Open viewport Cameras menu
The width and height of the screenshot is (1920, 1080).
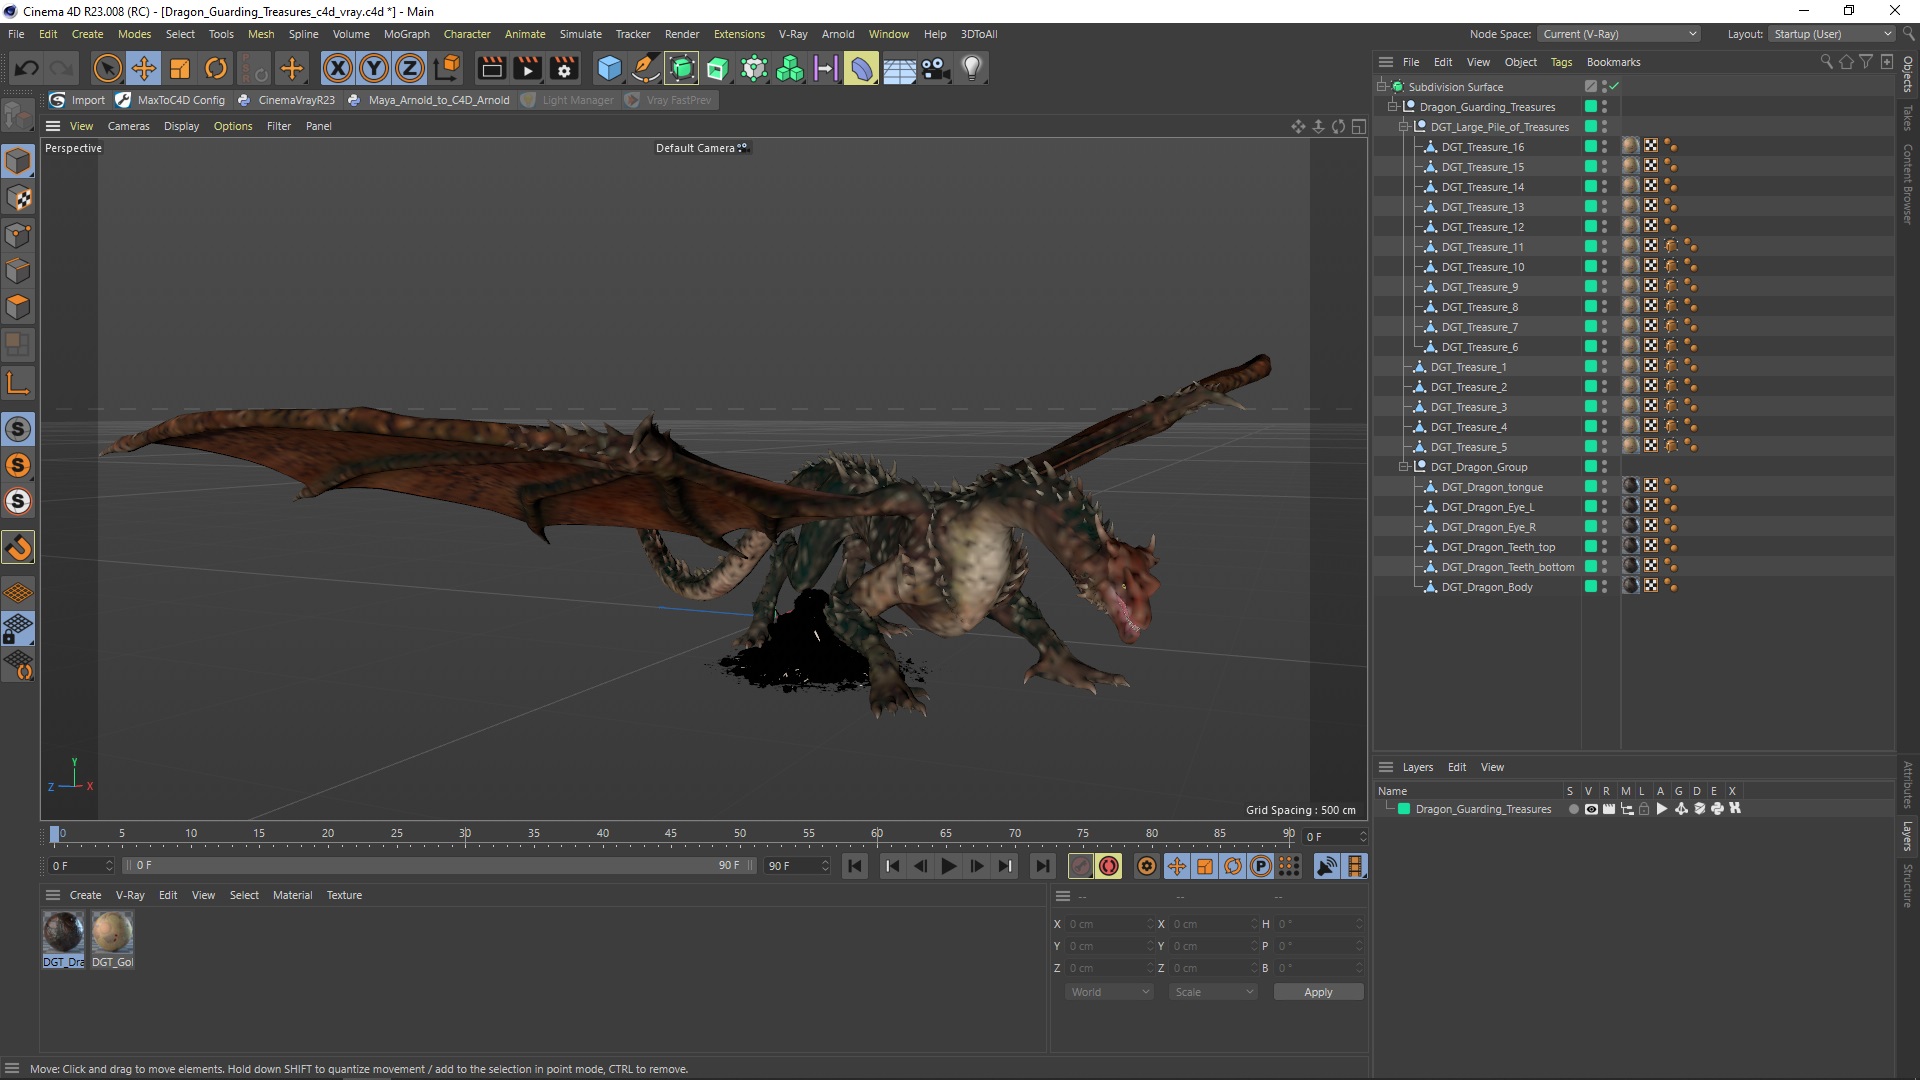[x=128, y=126]
